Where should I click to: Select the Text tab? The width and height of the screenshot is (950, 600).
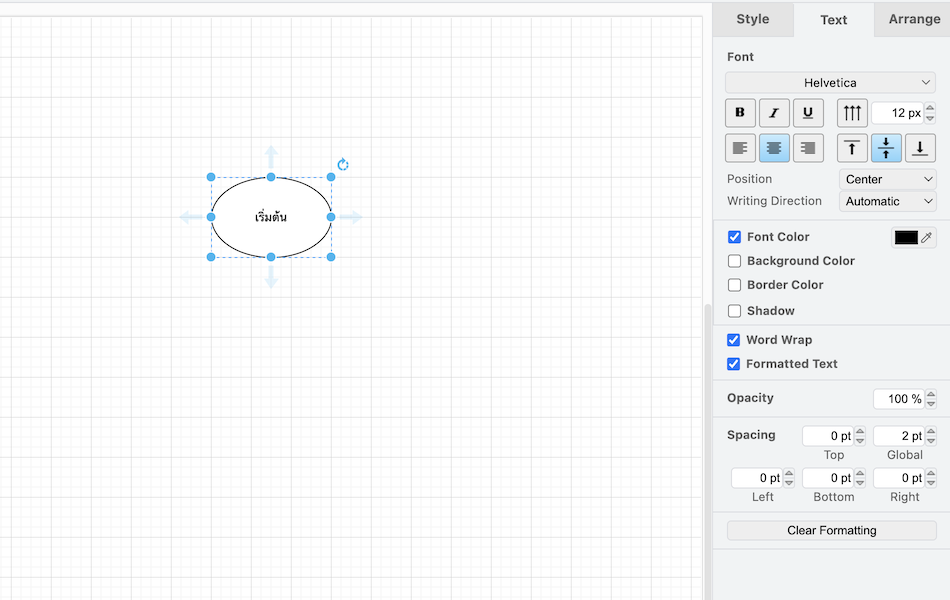tap(834, 20)
